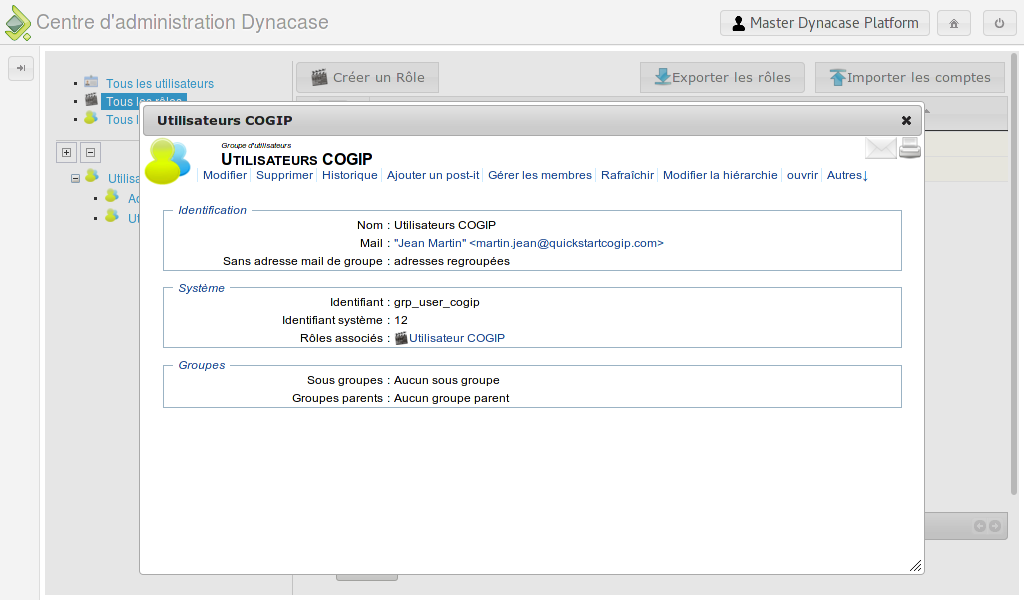
Task: Click the user group avatar icon
Action: point(168,161)
